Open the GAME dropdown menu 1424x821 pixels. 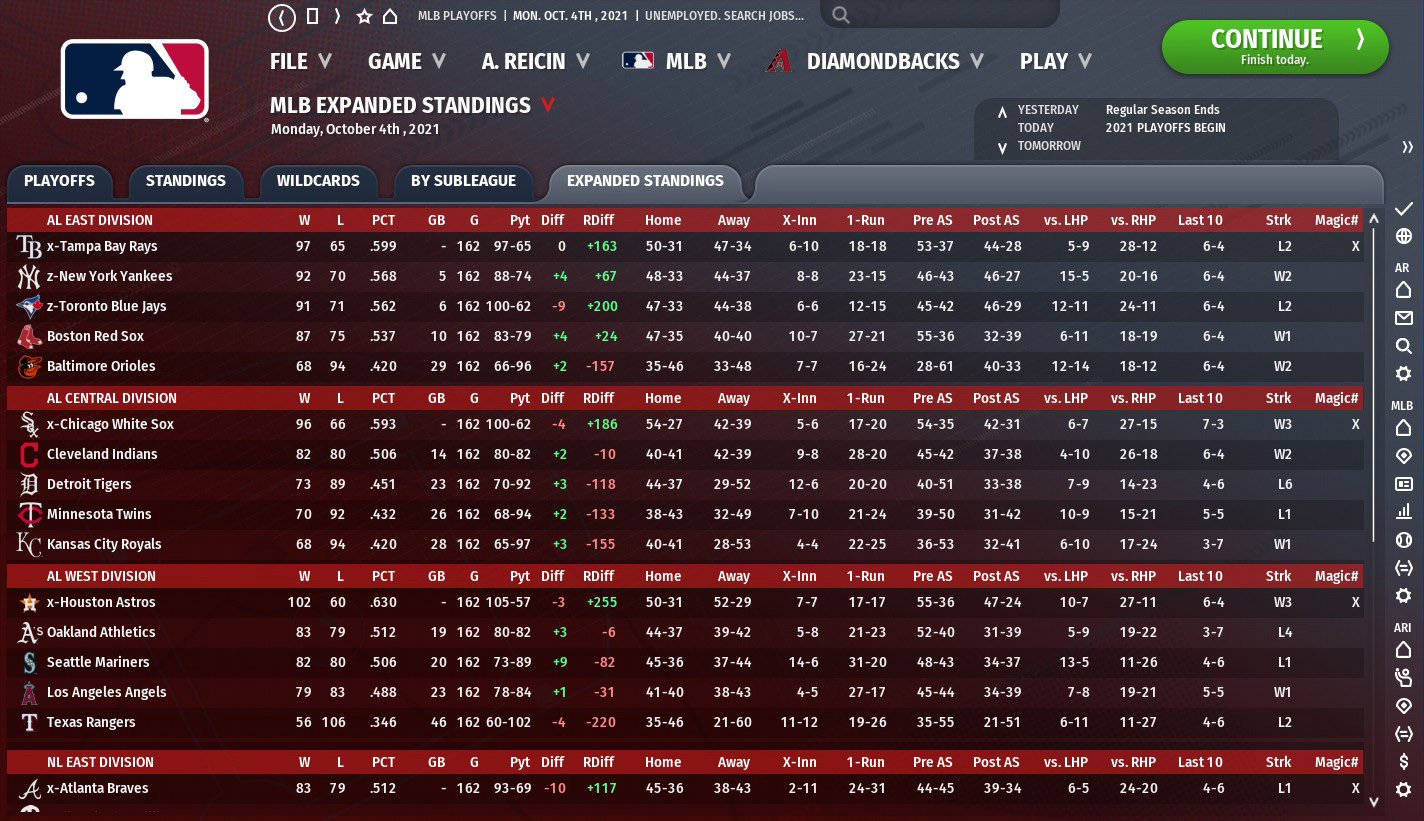406,61
